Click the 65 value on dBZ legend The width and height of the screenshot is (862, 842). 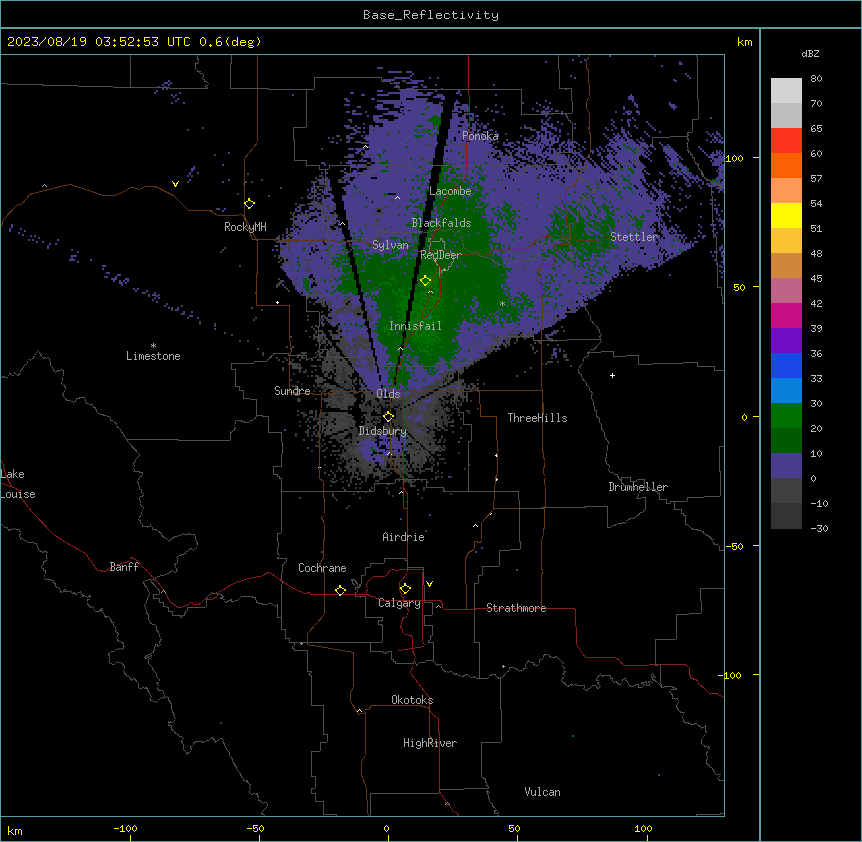[816, 129]
